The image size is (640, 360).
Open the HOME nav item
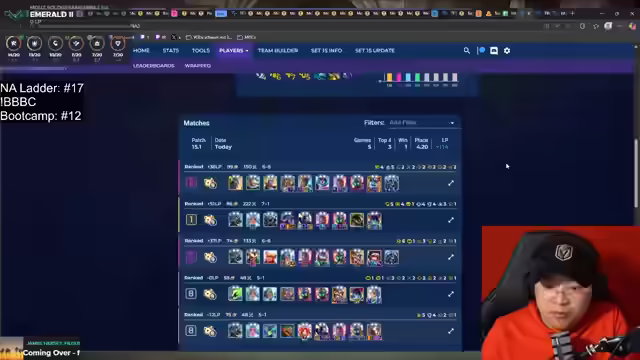pos(141,51)
